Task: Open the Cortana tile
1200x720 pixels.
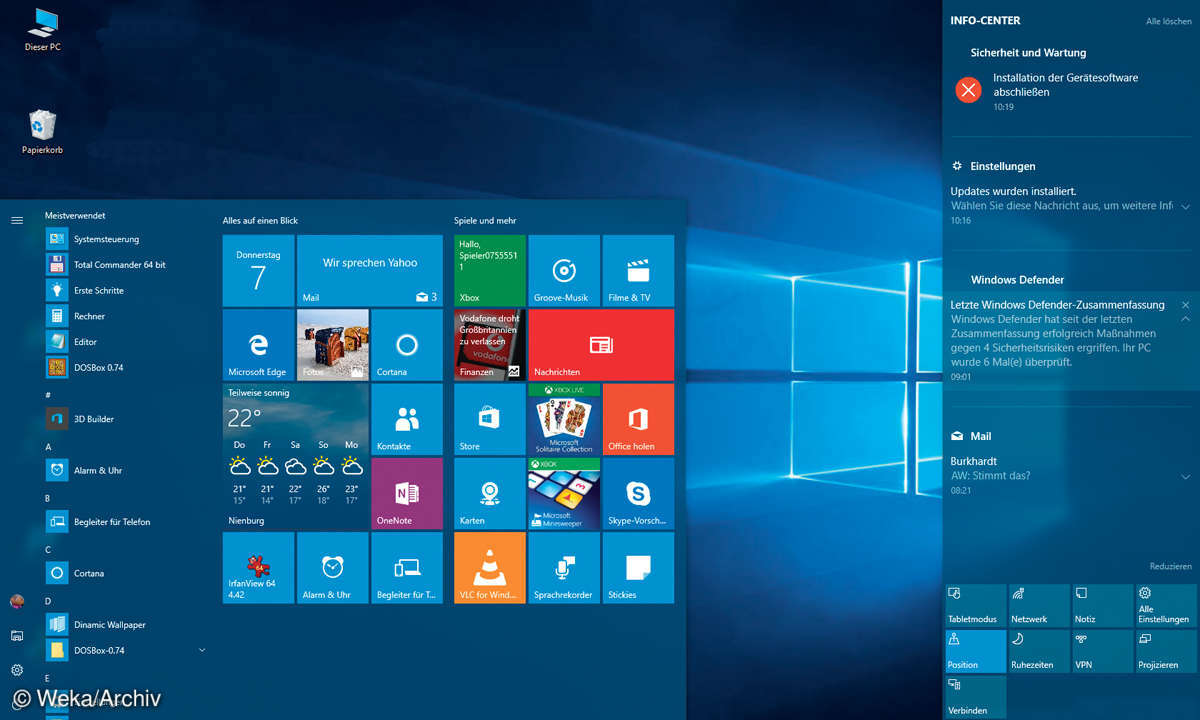Action: tap(406, 345)
